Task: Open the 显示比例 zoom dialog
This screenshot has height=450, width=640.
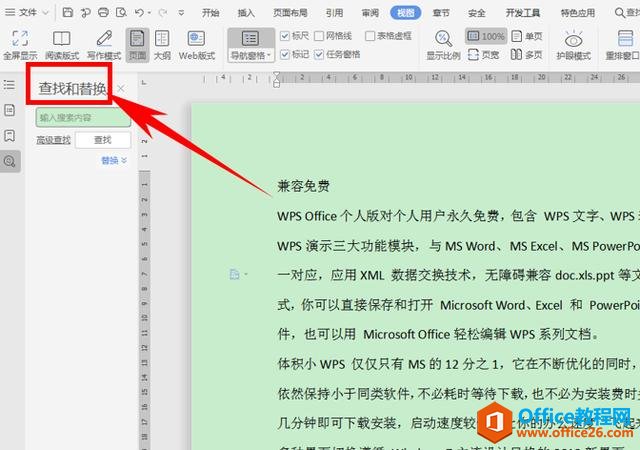Action: (x=443, y=44)
